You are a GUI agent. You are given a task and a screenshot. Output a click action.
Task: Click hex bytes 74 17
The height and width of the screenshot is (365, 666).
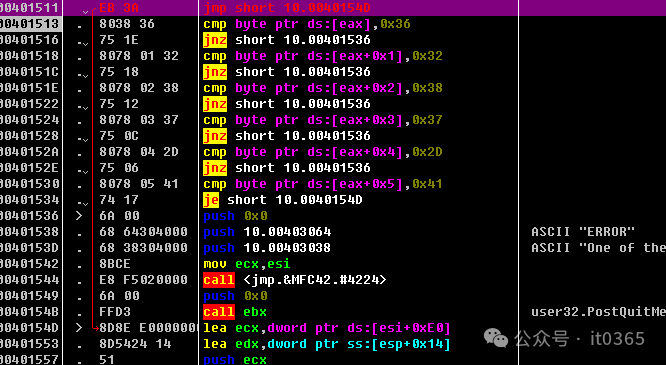(119, 200)
